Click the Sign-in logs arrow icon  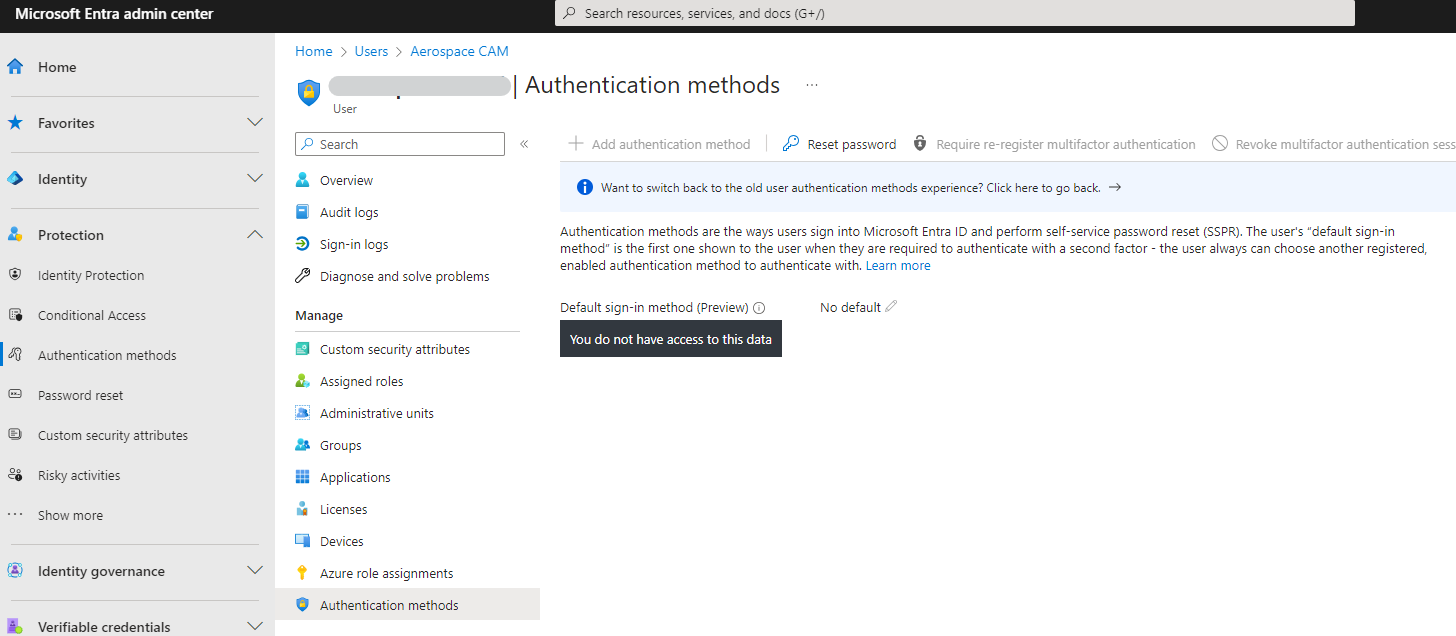302,244
